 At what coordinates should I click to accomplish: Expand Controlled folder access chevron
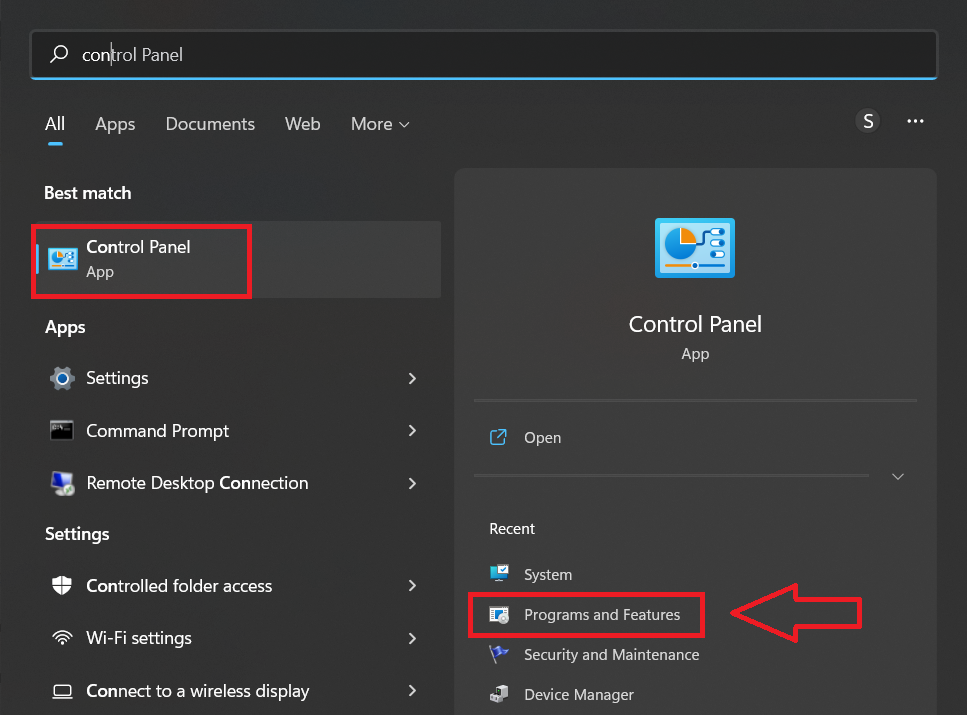pos(413,585)
